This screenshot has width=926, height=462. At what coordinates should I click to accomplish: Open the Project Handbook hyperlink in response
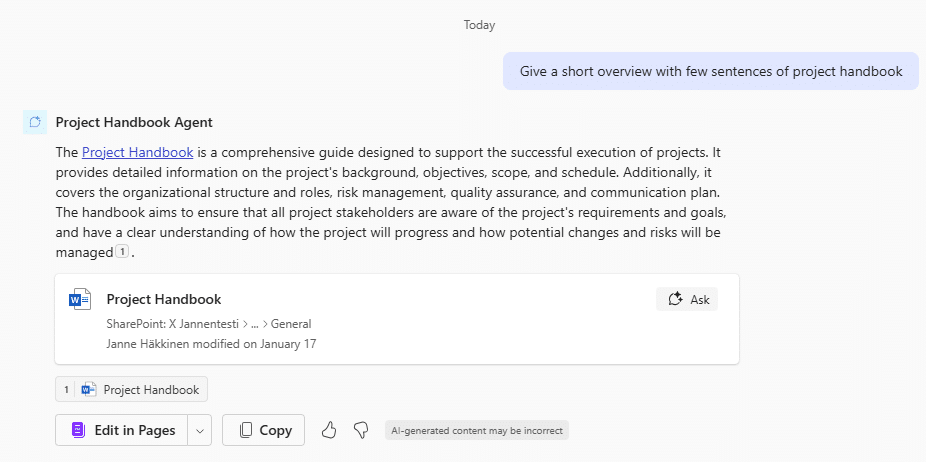(x=138, y=152)
